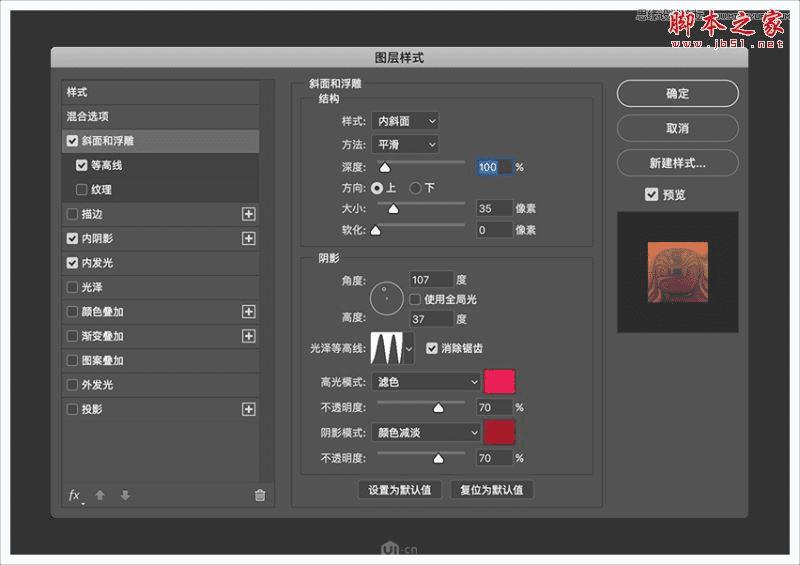
Task: Select 斜面和浮雕 row in list
Action: point(160,141)
